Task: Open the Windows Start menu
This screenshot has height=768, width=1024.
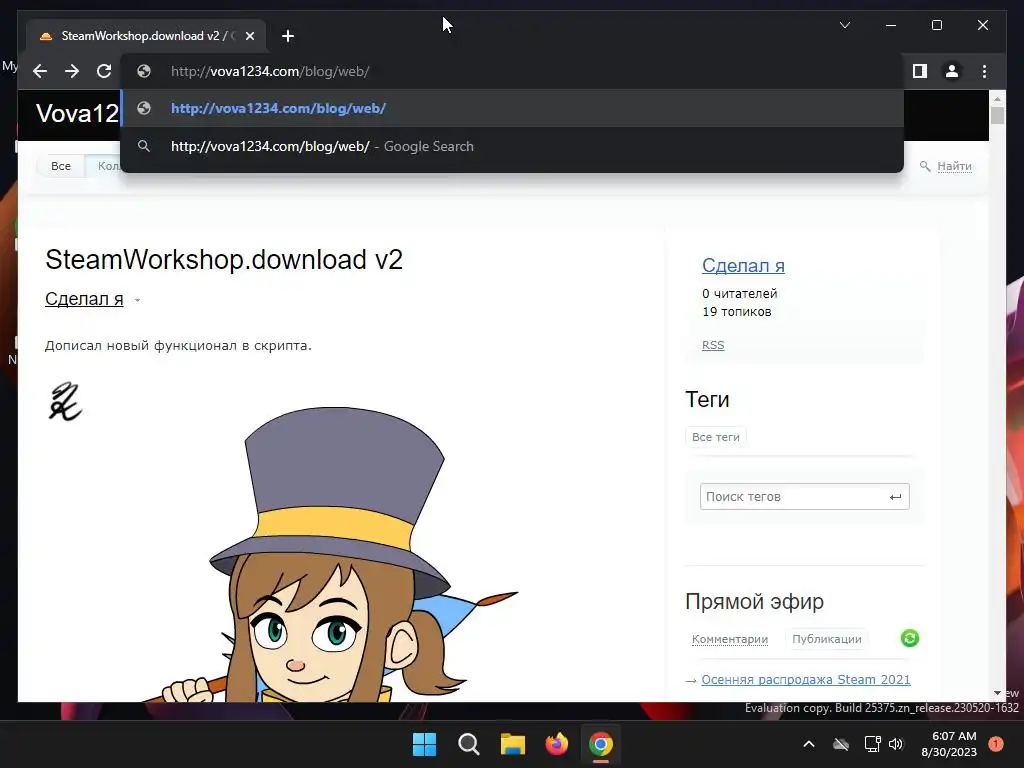Action: pos(424,744)
